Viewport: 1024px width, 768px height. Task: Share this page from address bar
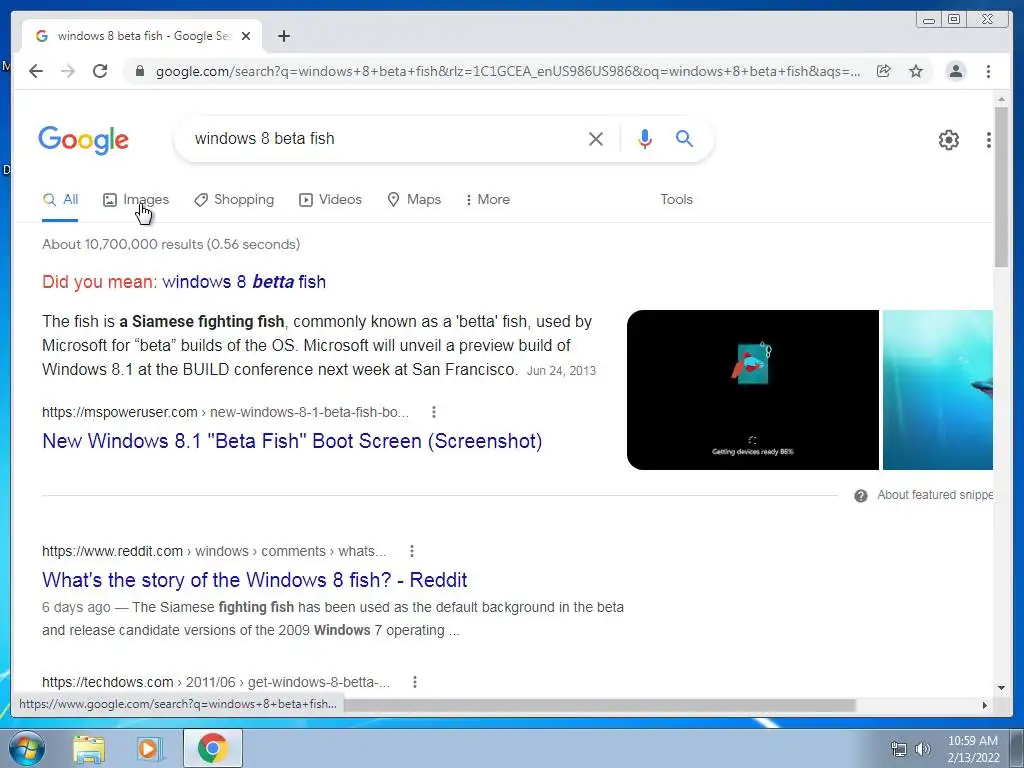[884, 71]
